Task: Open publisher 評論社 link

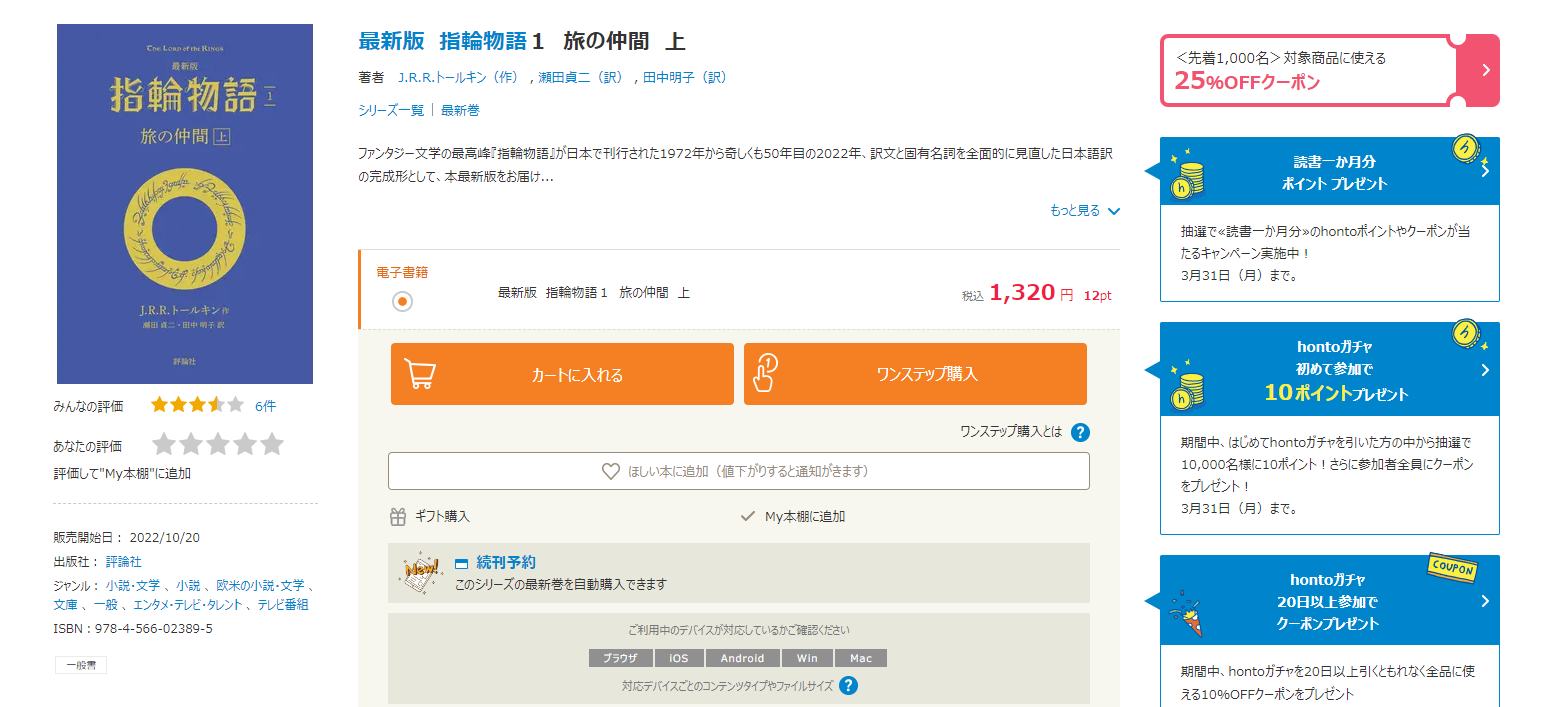Action: [x=124, y=562]
